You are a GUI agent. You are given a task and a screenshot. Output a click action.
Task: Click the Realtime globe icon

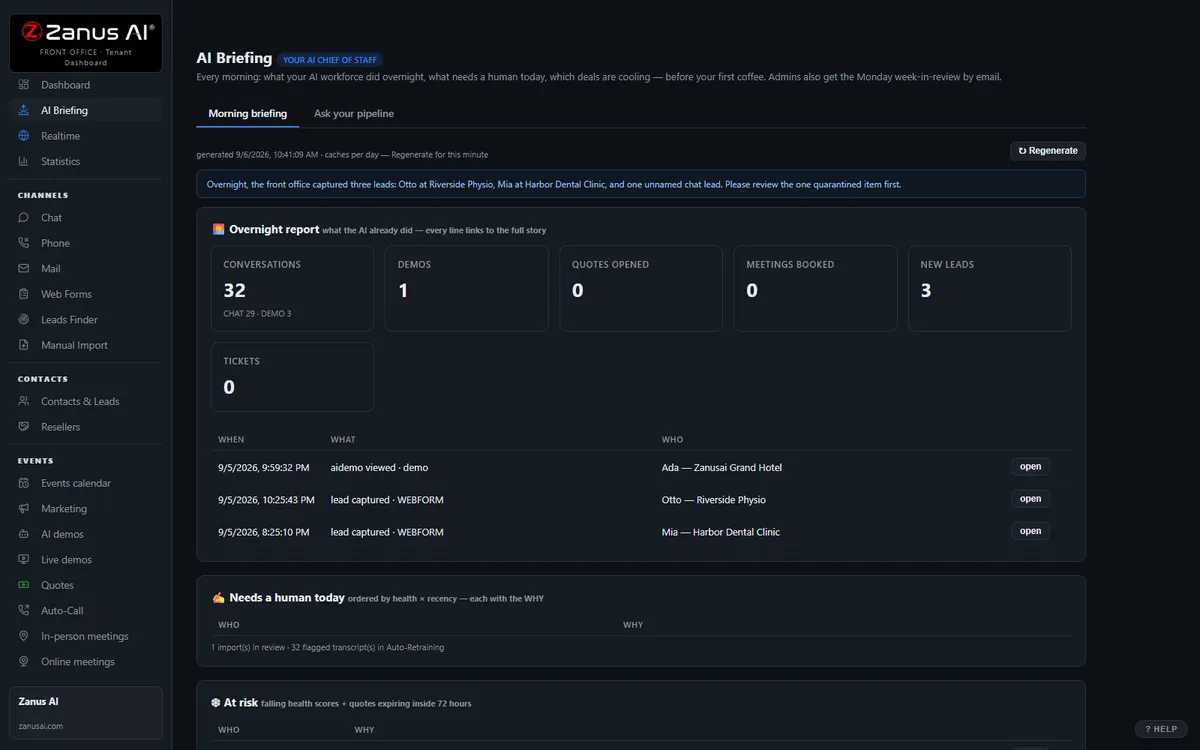pyautogui.click(x=24, y=136)
